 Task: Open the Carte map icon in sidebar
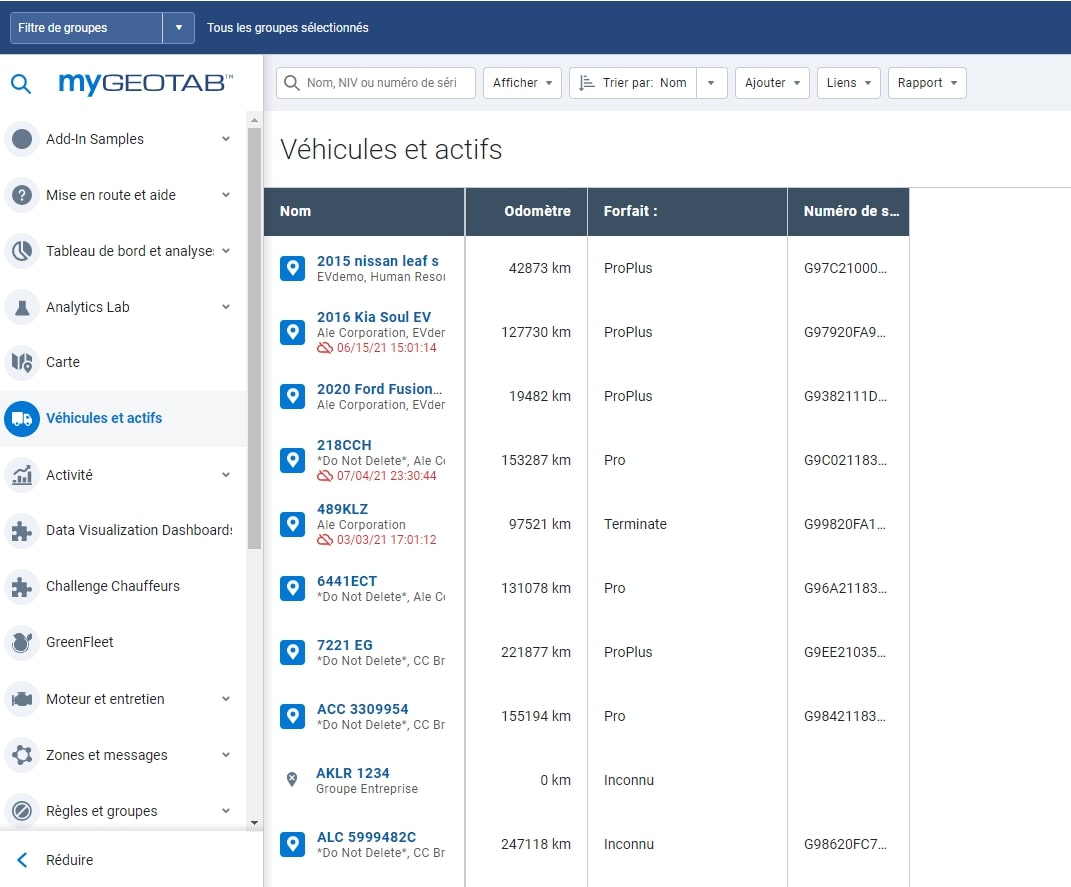[22, 362]
